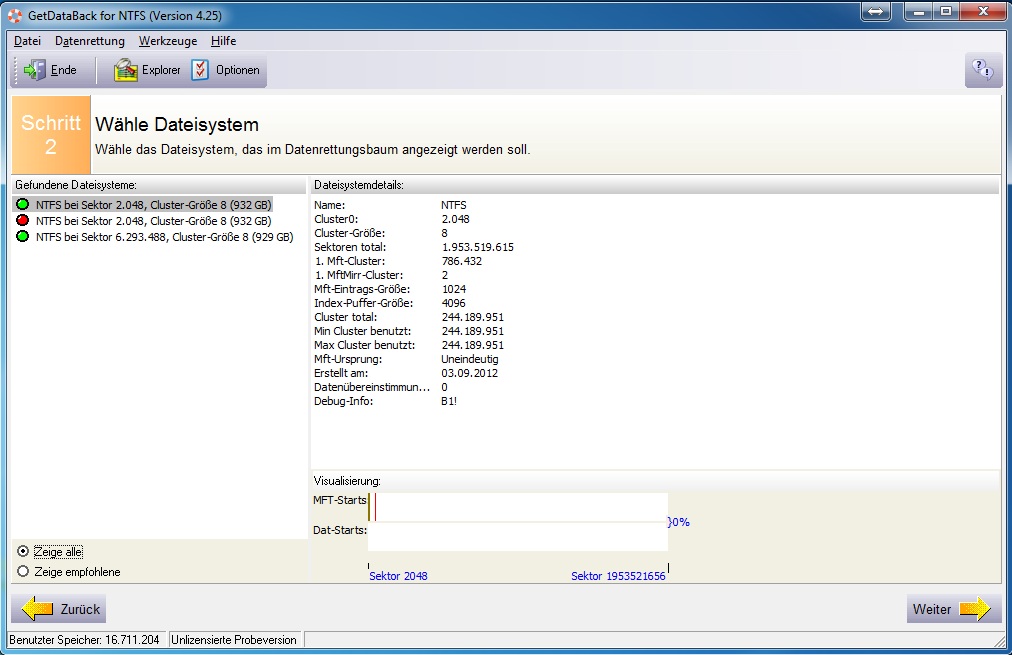Viewport: 1012px width, 655px height.
Task: Click green dot of NTFS at Sektor 6.293.488
Action: [x=23, y=237]
